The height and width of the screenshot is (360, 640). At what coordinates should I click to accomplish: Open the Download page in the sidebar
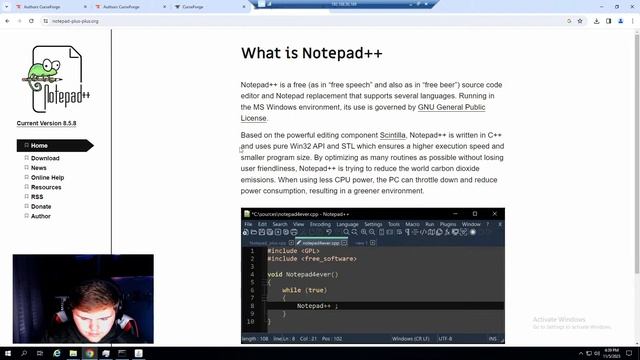tap(45, 158)
